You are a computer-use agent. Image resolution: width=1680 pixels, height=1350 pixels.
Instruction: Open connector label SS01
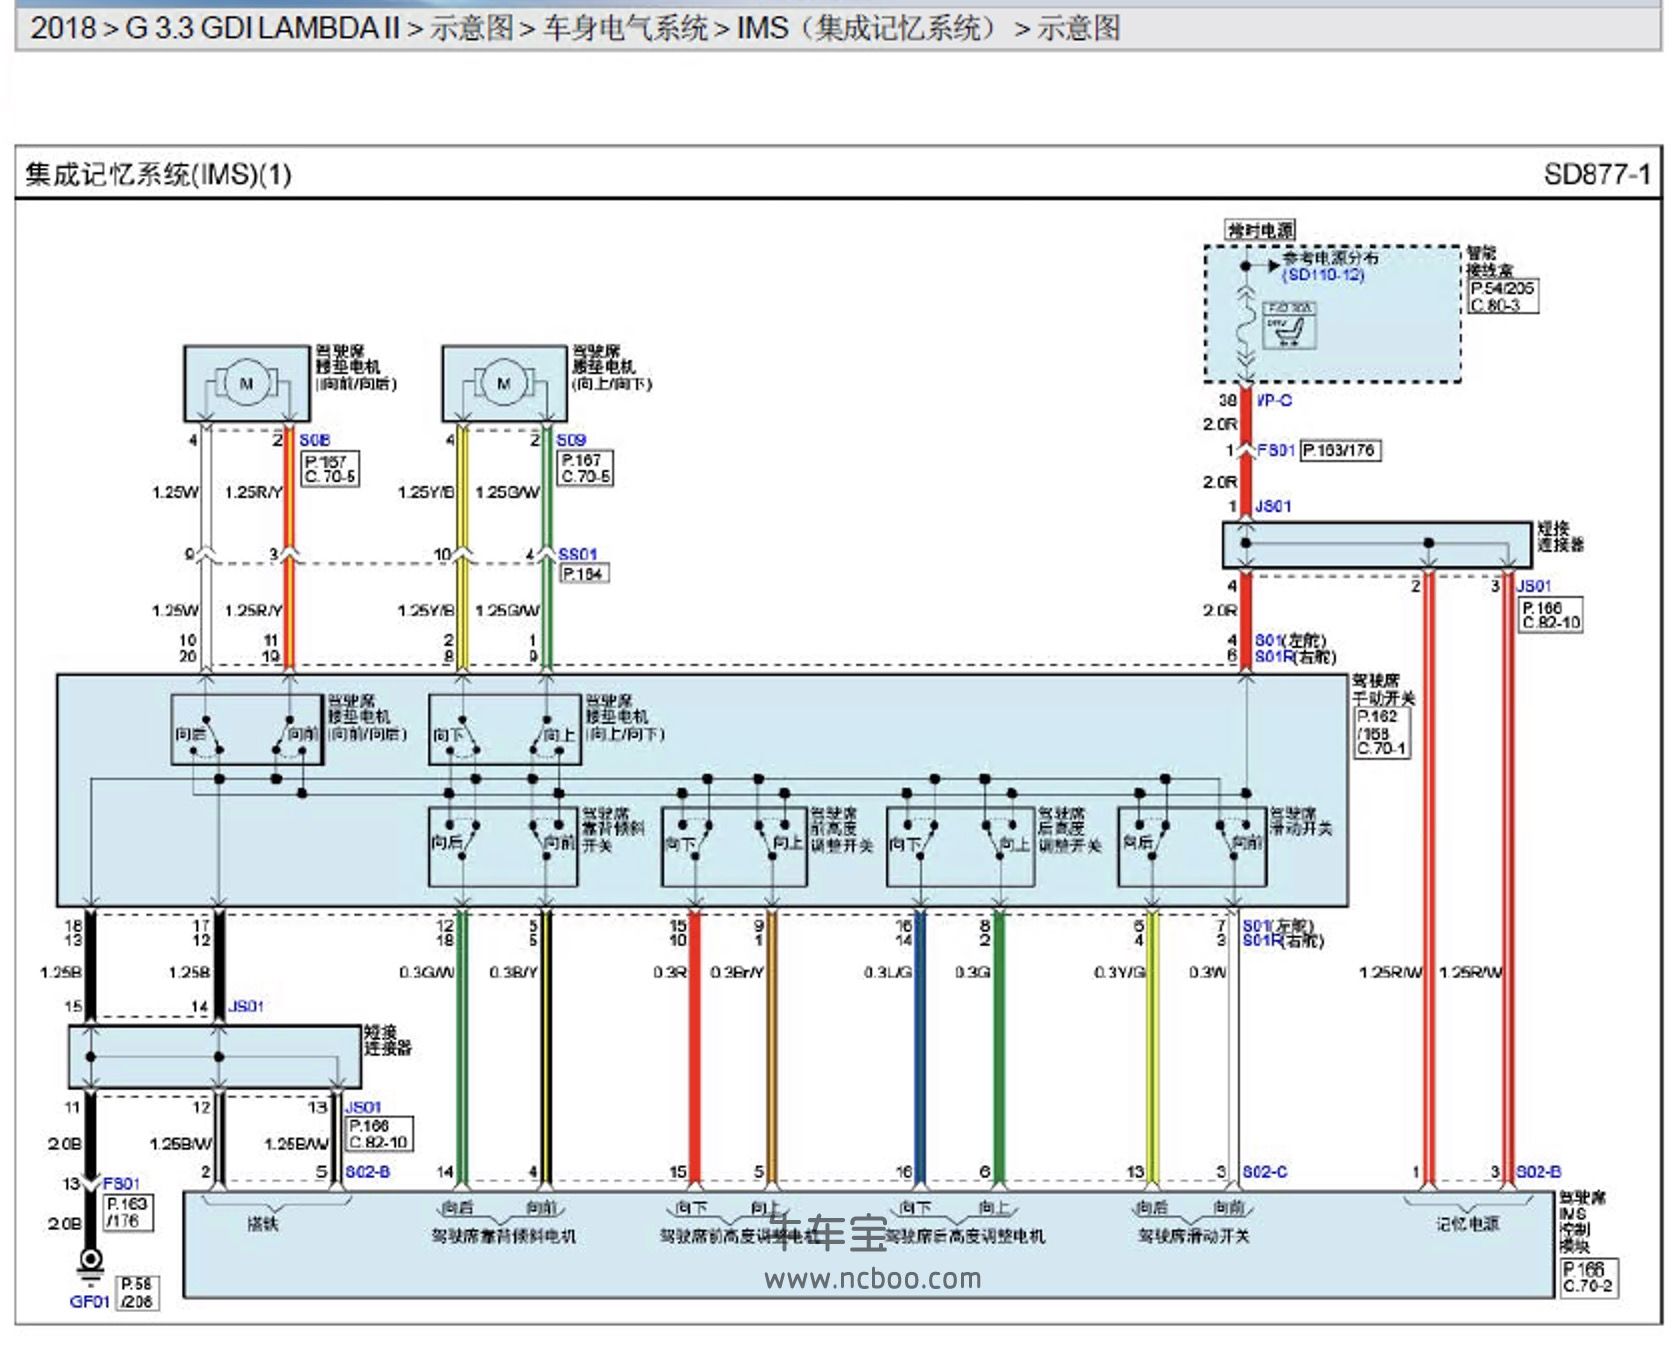[x=577, y=554]
